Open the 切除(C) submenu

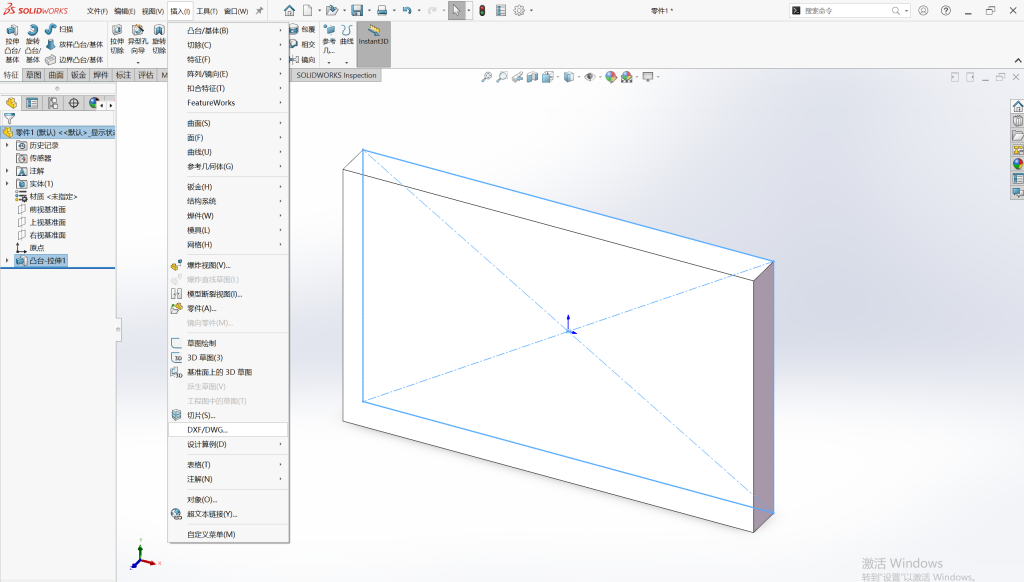tap(228, 45)
